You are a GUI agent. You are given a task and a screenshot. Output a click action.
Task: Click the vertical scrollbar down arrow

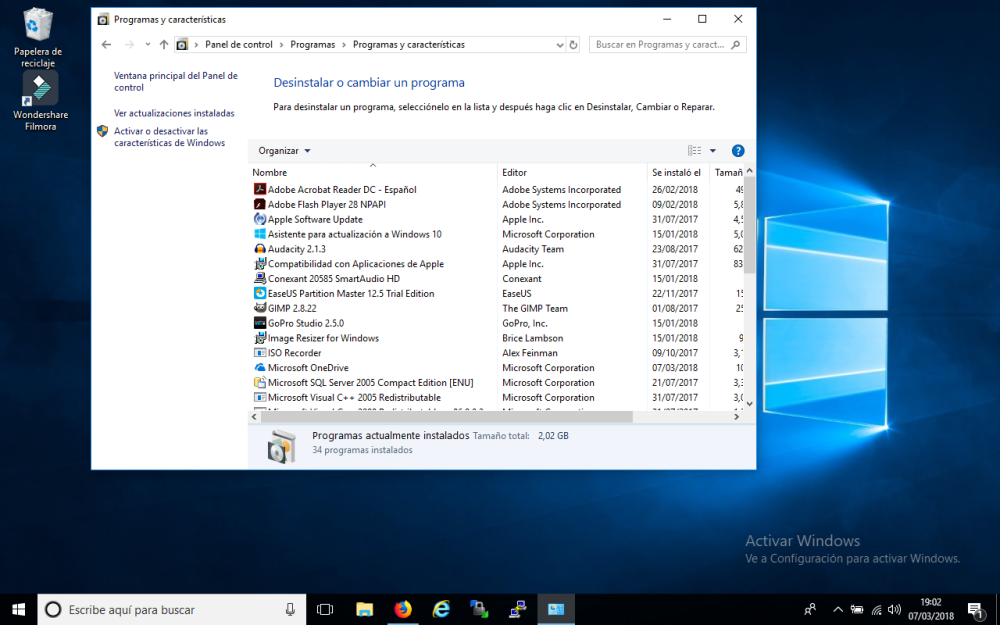coord(749,403)
